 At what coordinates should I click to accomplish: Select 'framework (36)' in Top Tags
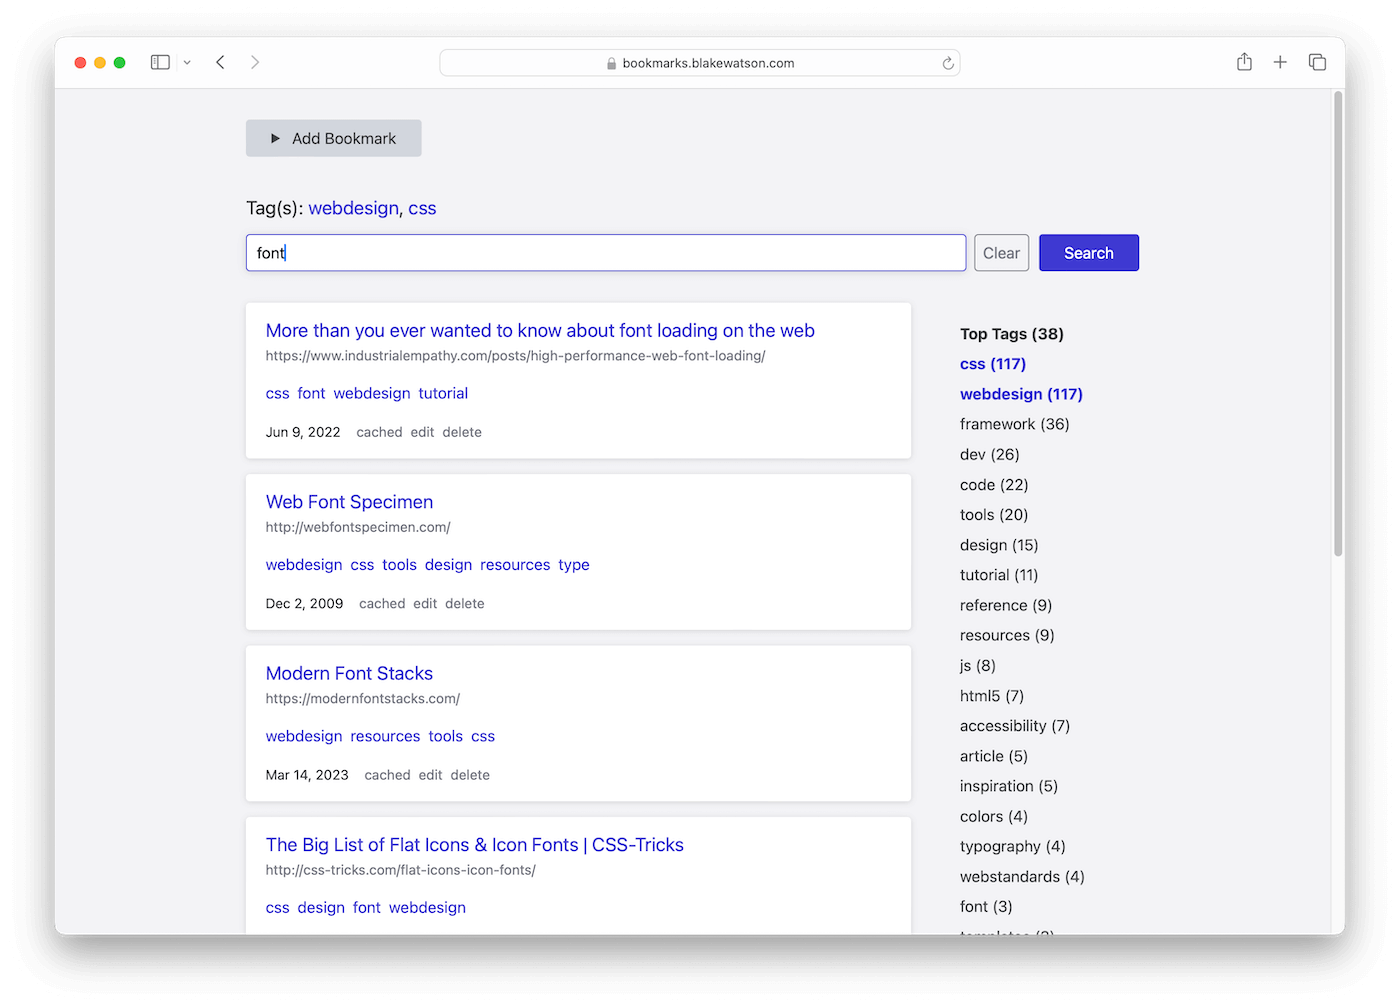1015,424
